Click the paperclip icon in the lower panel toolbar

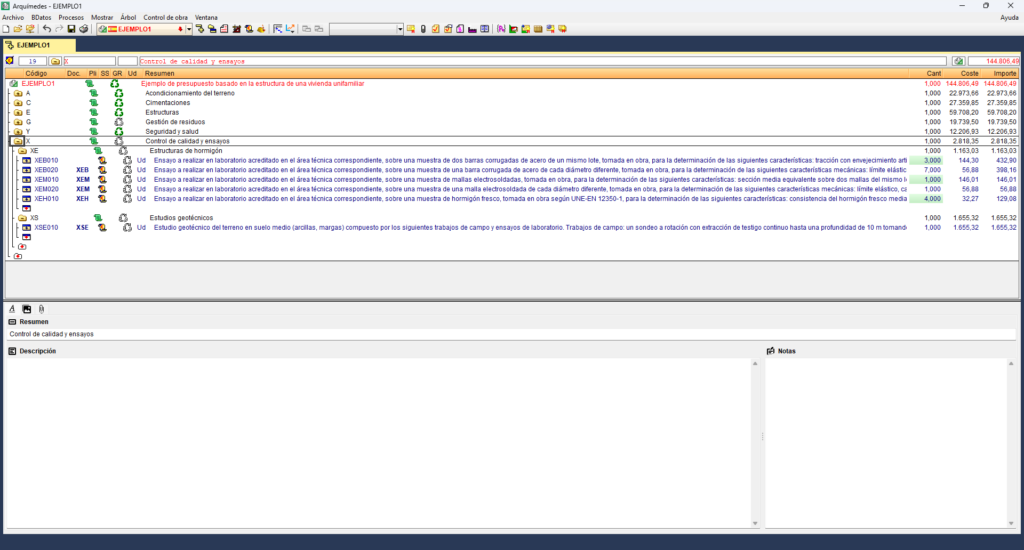click(x=41, y=309)
